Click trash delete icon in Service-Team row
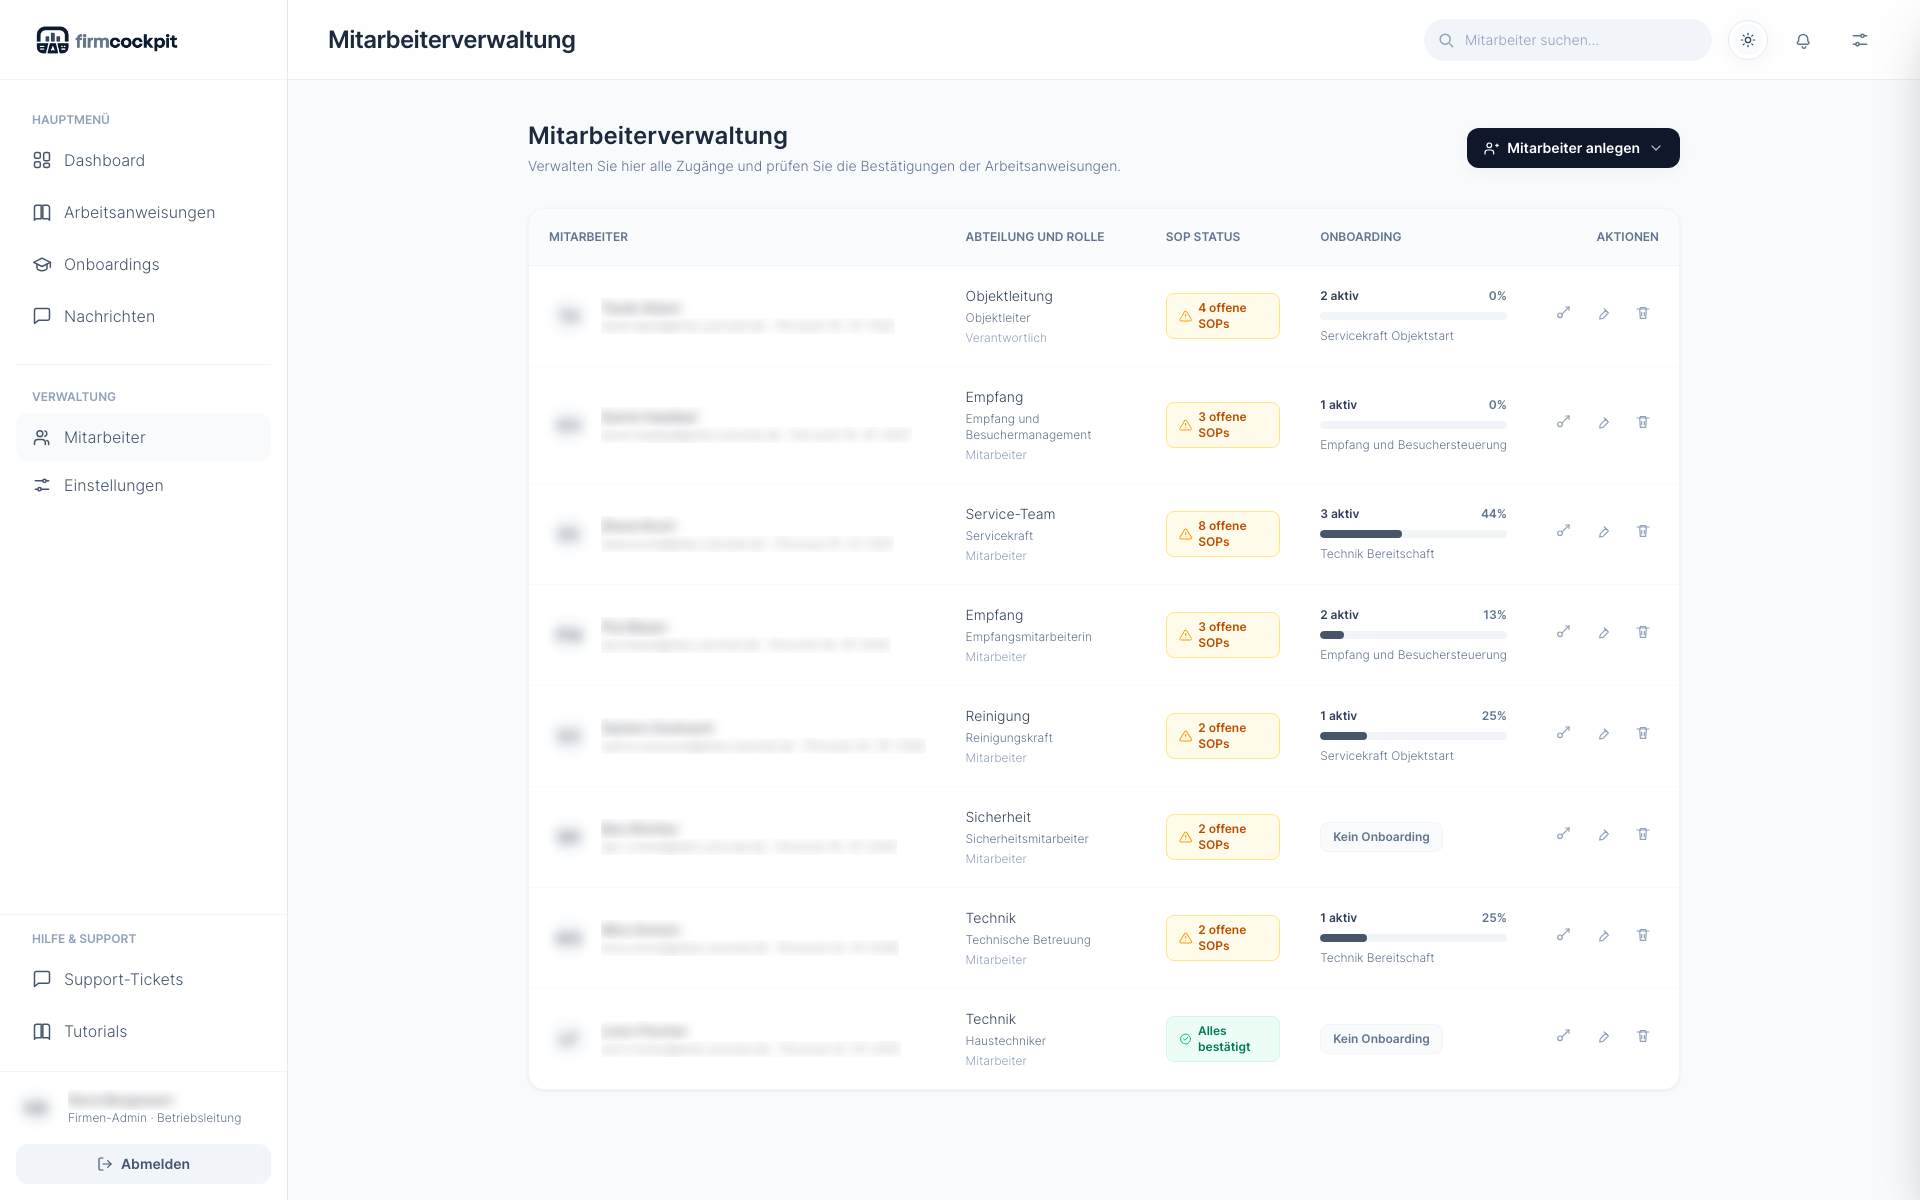The image size is (1920, 1200). pos(1642,531)
